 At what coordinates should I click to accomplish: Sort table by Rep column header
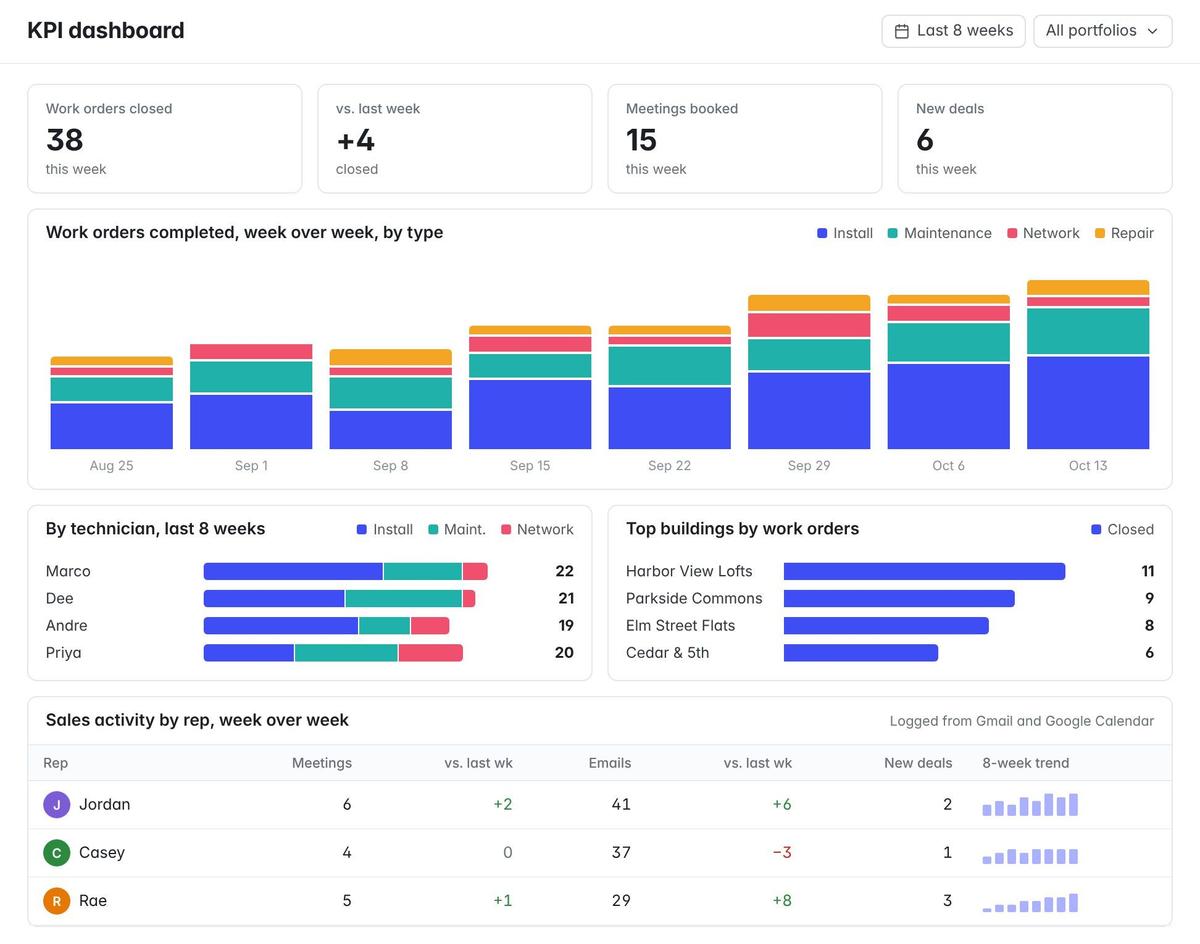(56, 763)
